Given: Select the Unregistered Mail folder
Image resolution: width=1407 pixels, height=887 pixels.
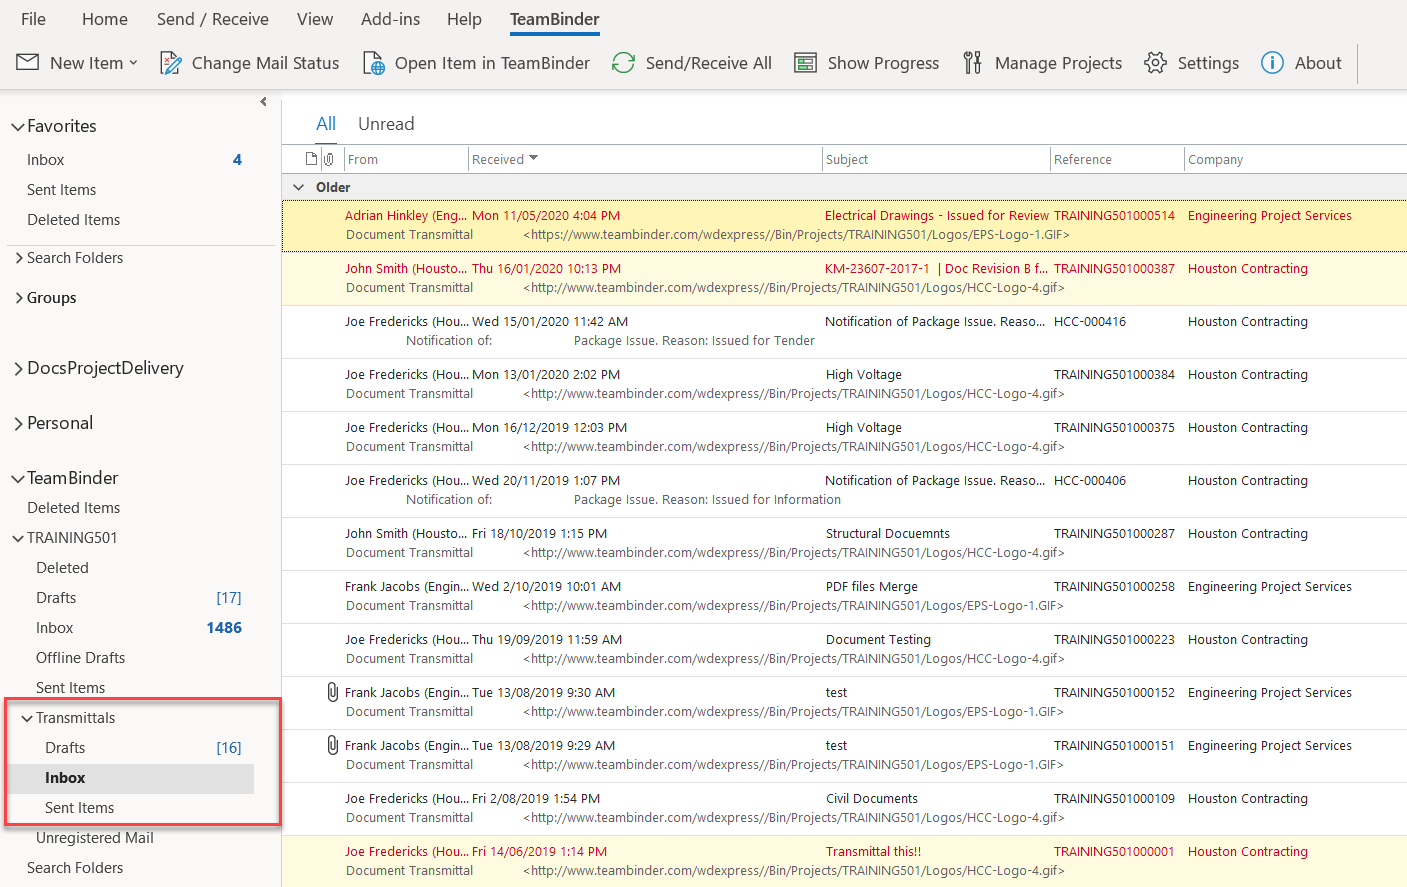Looking at the screenshot, I should (95, 838).
